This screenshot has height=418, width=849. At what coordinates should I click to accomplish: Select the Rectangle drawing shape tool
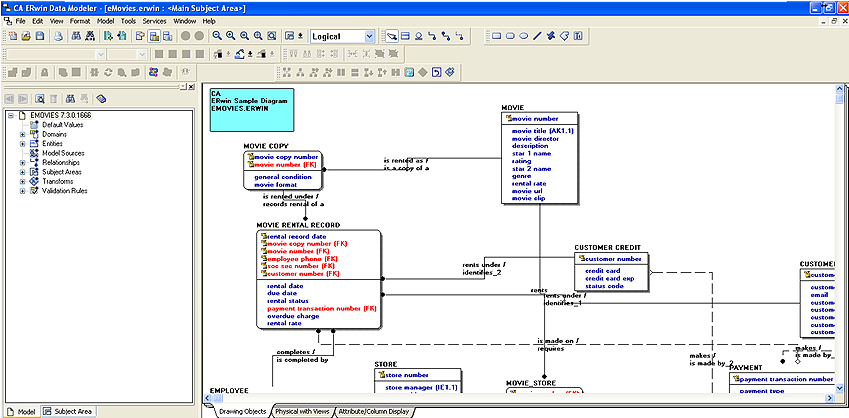coord(496,36)
